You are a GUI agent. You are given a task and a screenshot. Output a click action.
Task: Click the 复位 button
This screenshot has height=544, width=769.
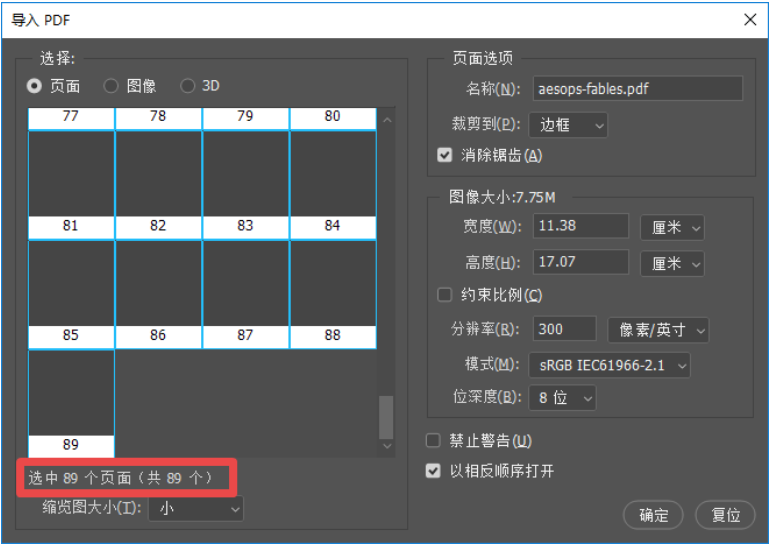[725, 515]
